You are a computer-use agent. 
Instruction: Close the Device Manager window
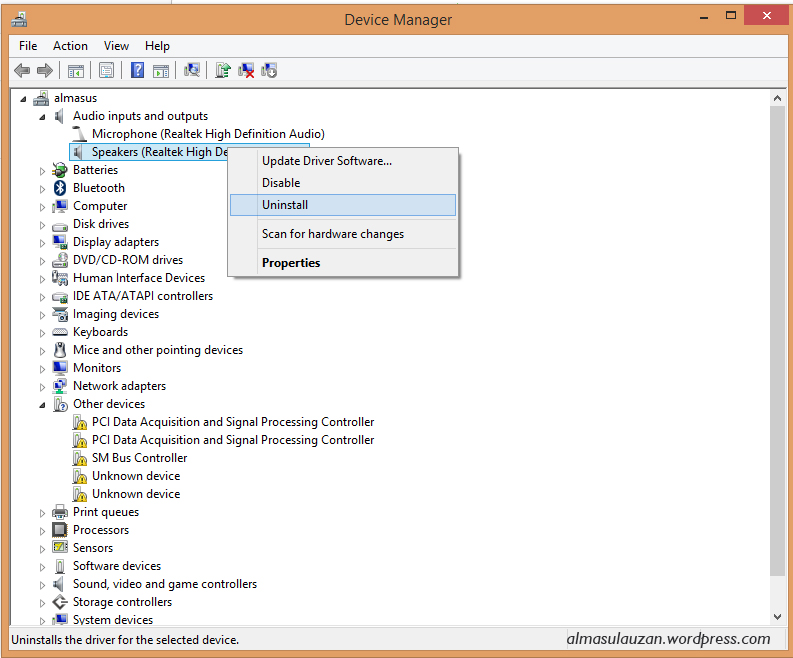tap(767, 16)
